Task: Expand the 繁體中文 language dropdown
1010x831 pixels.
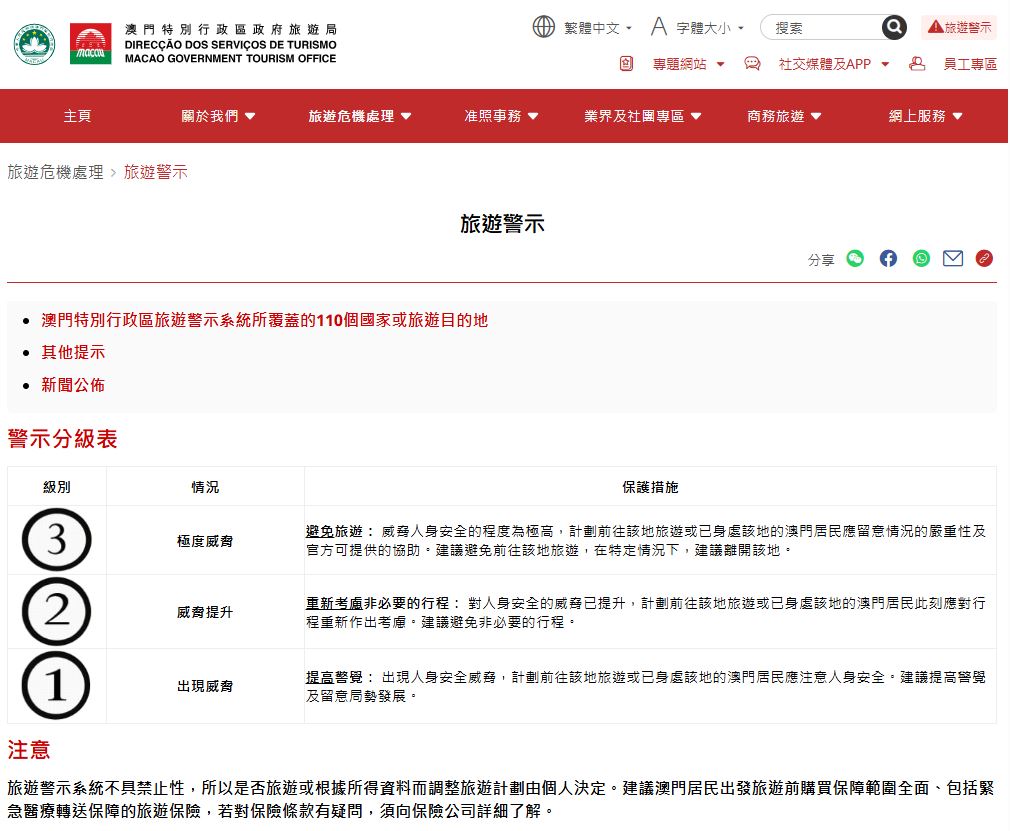Action: [593, 27]
